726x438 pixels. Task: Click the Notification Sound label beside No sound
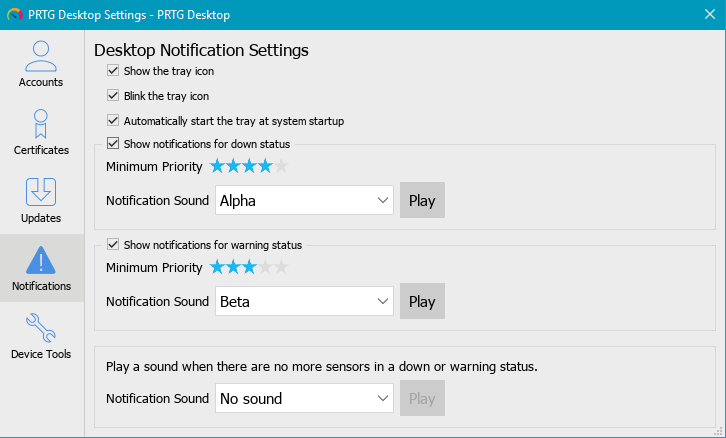[x=157, y=398]
